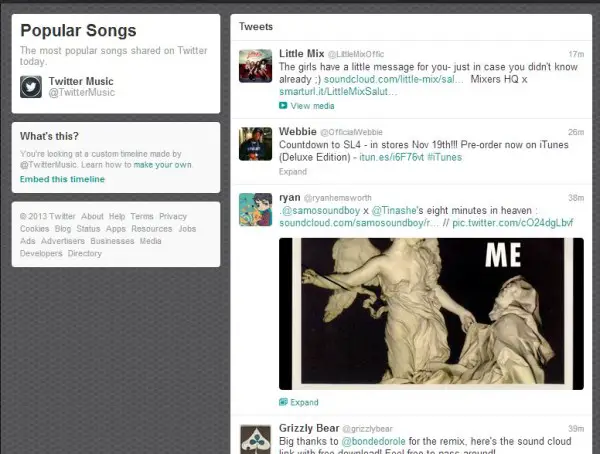
Task: Open the Little Mix name link
Action: pyautogui.click(x=302, y=54)
